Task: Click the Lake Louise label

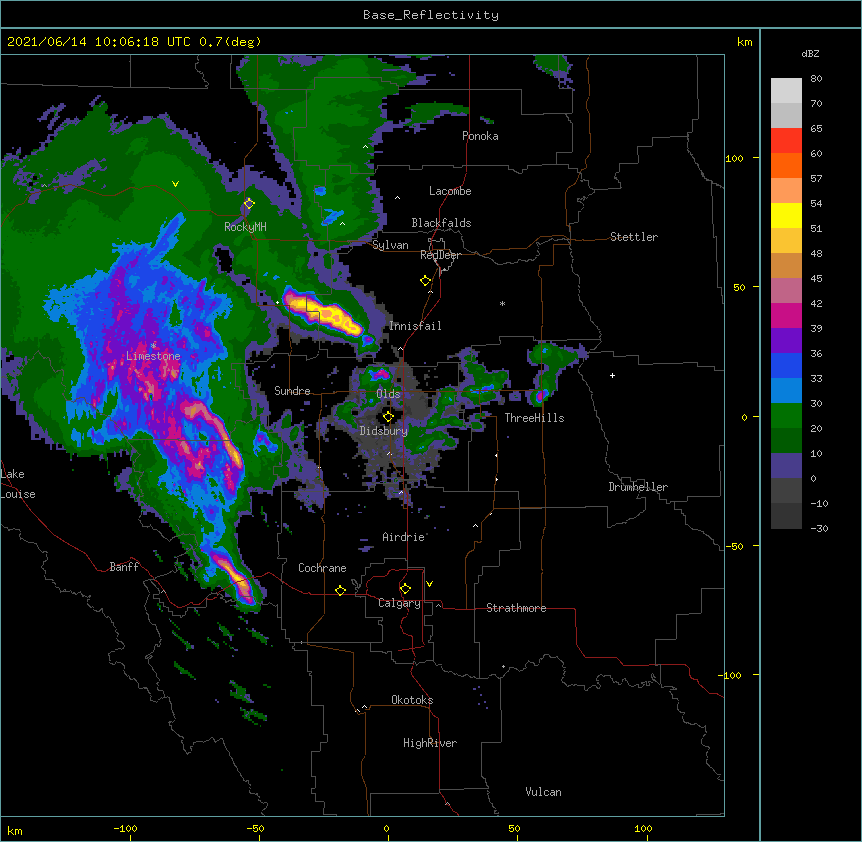Action: point(18,484)
